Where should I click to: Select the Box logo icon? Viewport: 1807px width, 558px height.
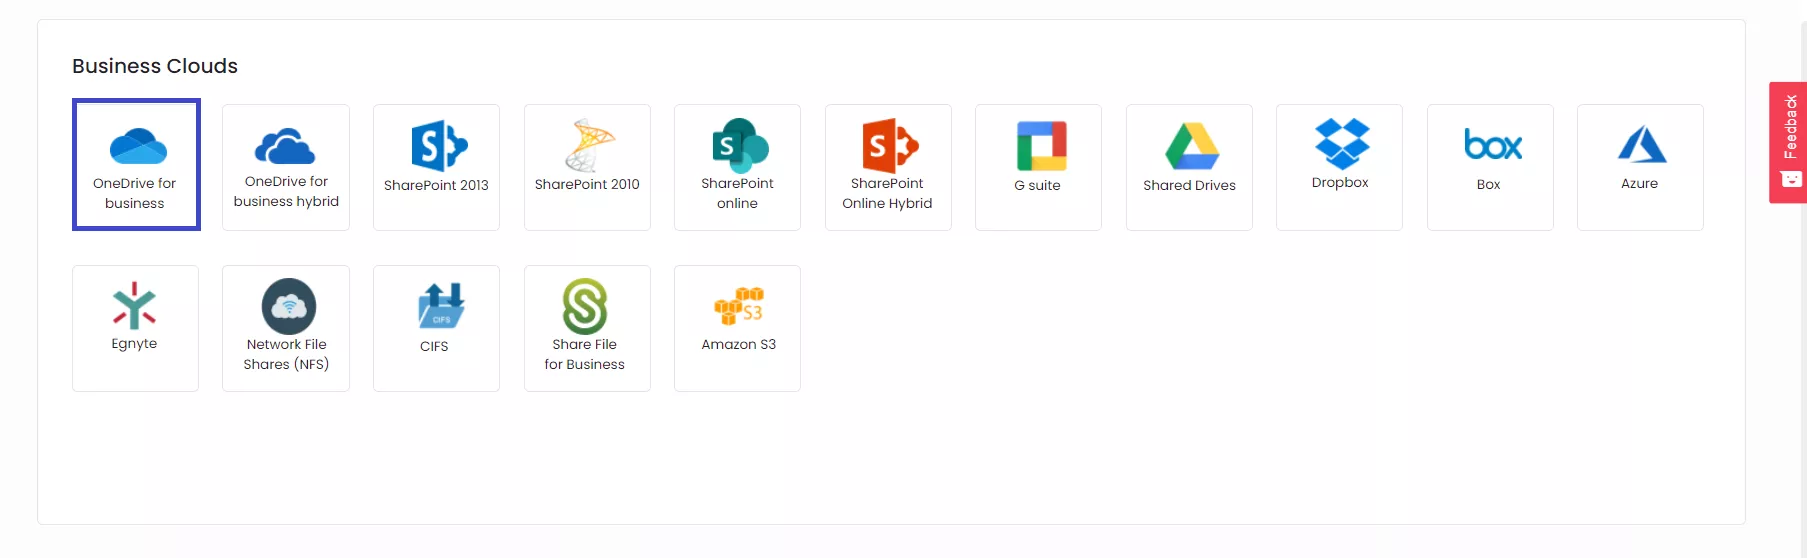1492,145
